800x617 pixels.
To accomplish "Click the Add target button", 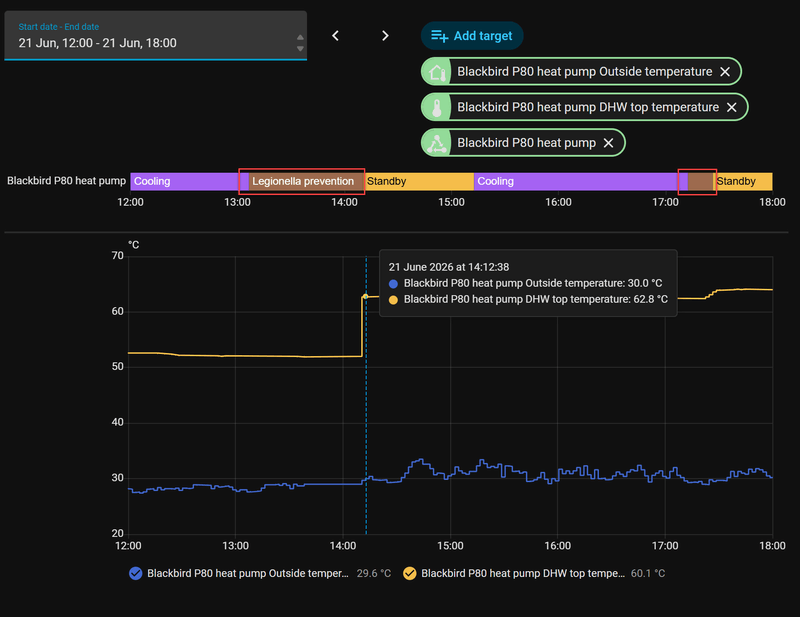I will [x=472, y=36].
